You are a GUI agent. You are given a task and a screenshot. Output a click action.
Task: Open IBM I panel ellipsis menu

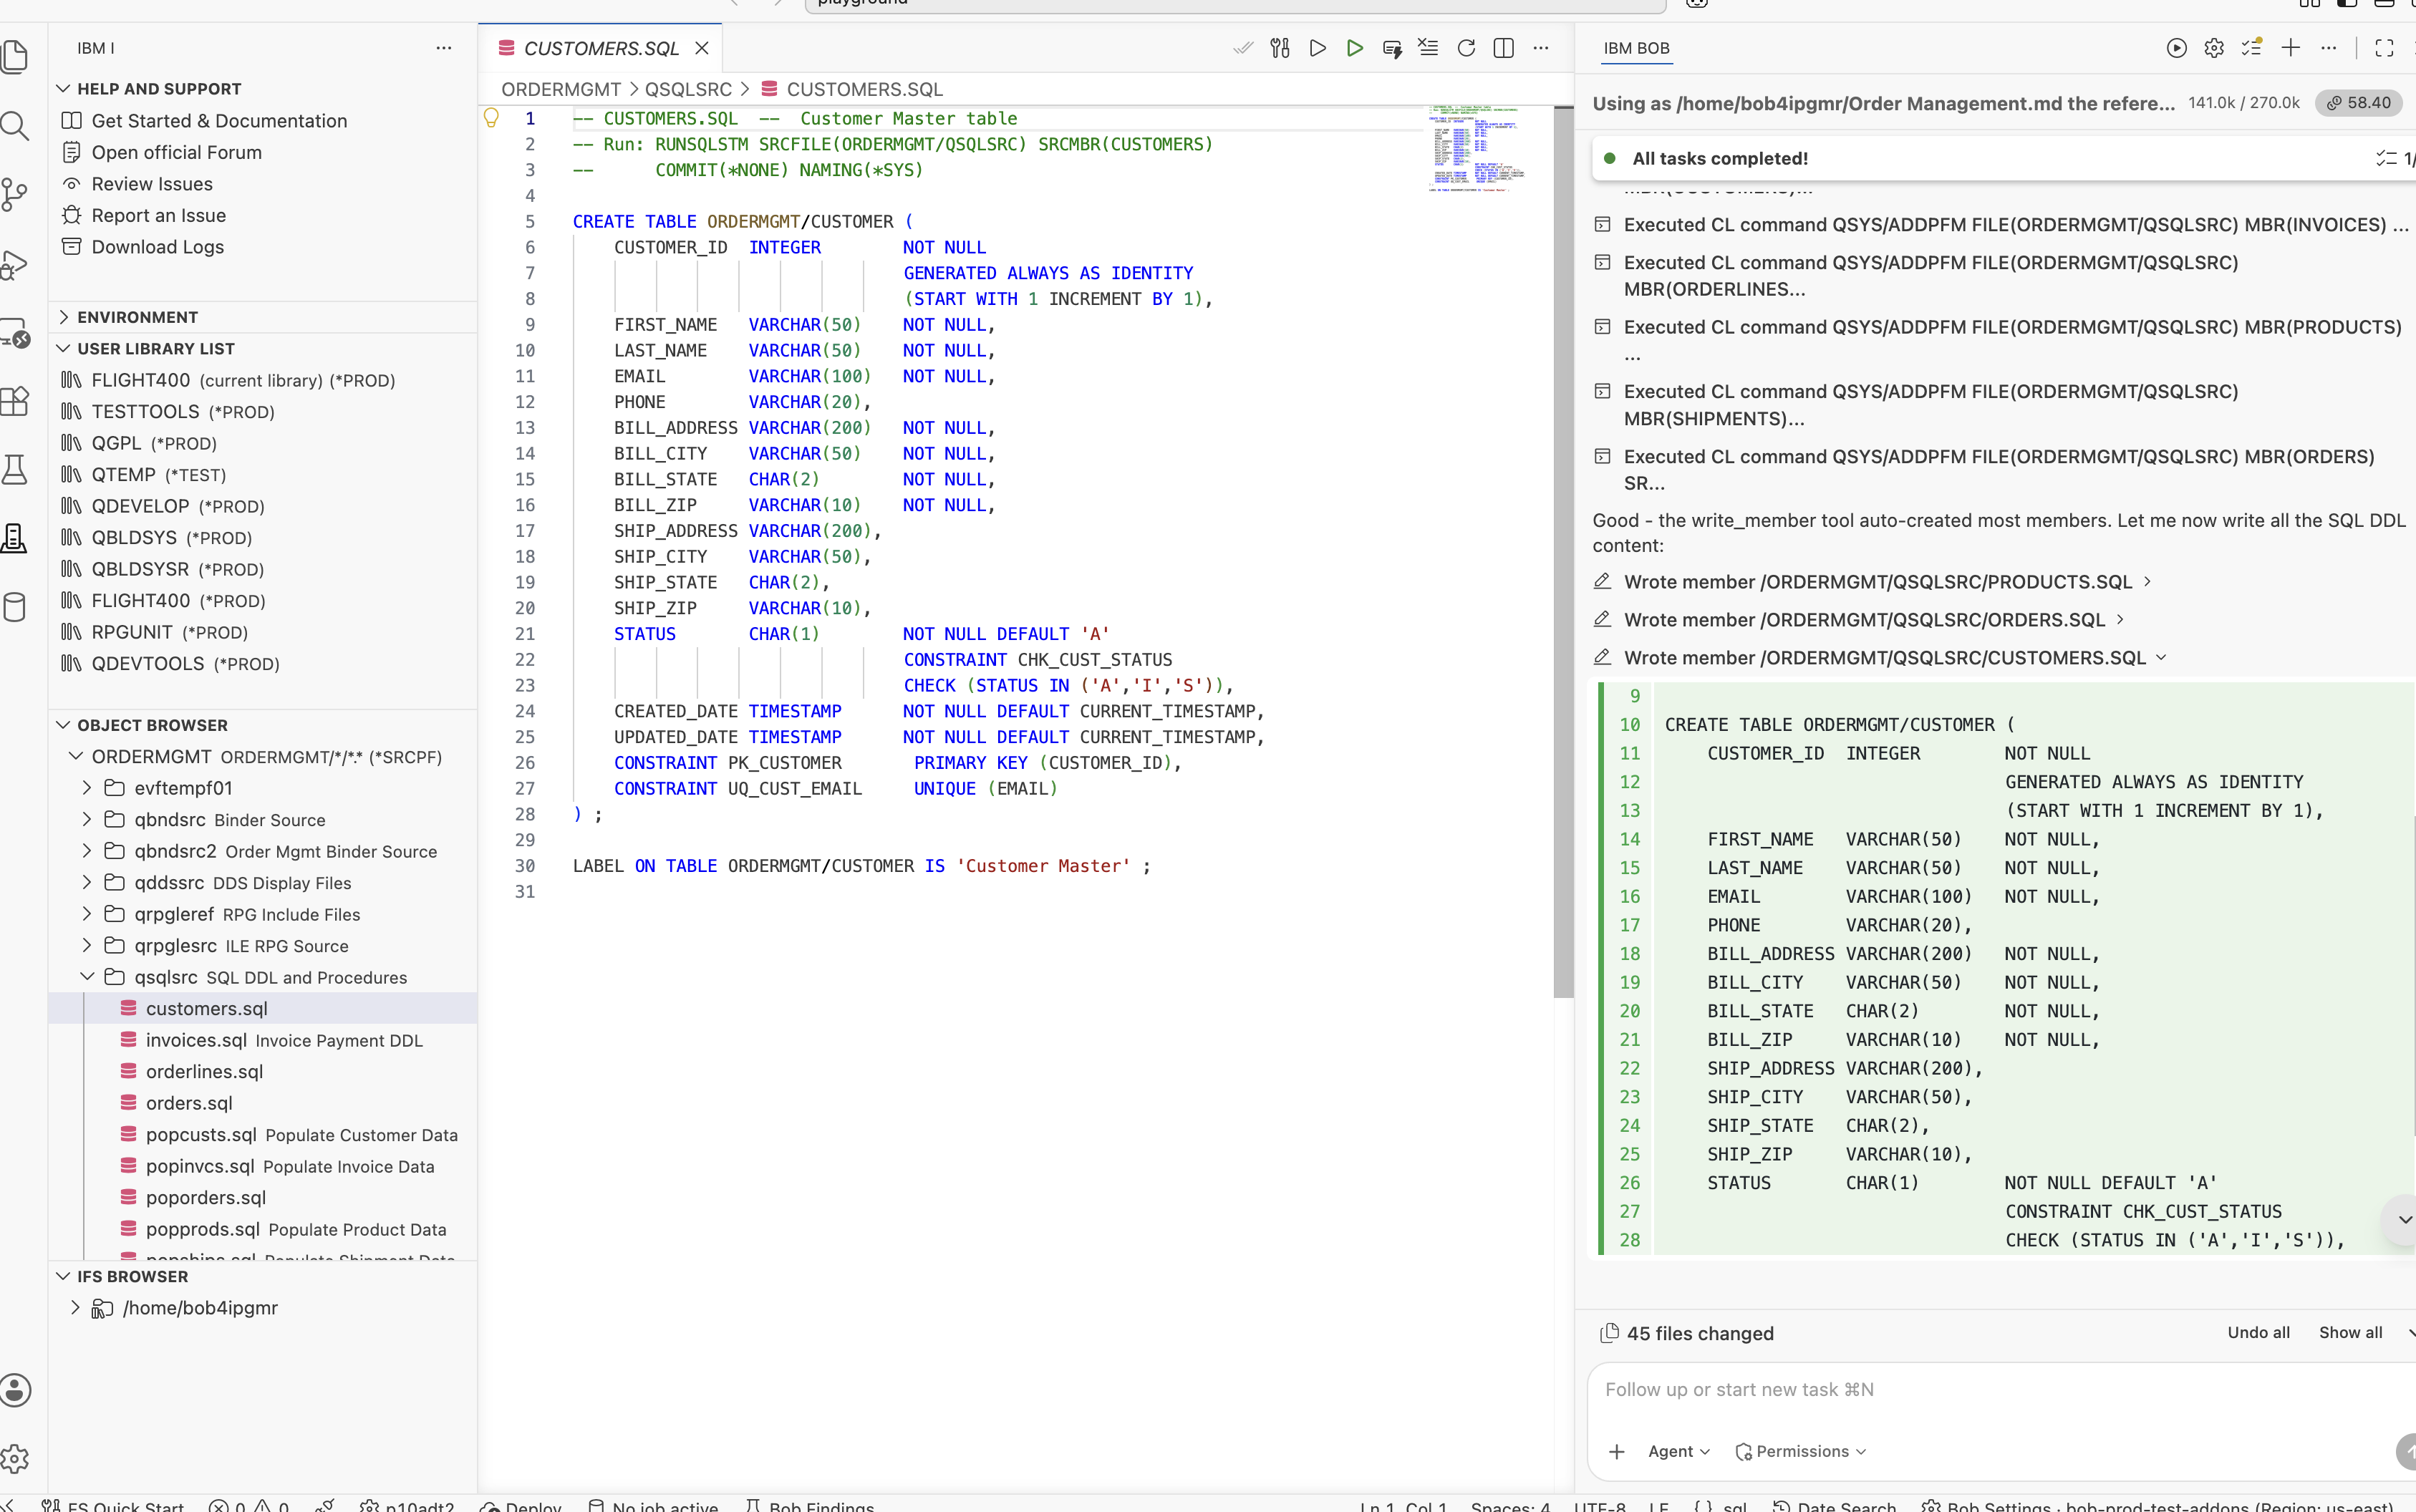pos(443,48)
